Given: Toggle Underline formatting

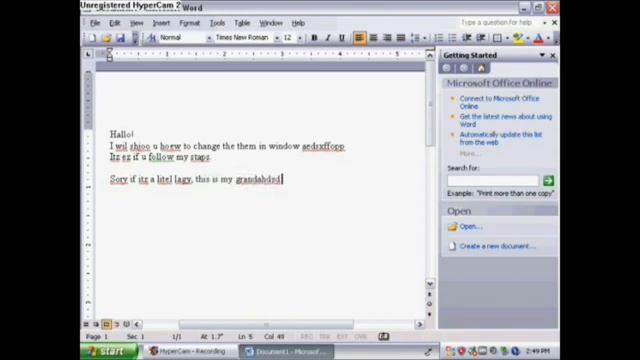Looking at the screenshot, I should [342, 38].
